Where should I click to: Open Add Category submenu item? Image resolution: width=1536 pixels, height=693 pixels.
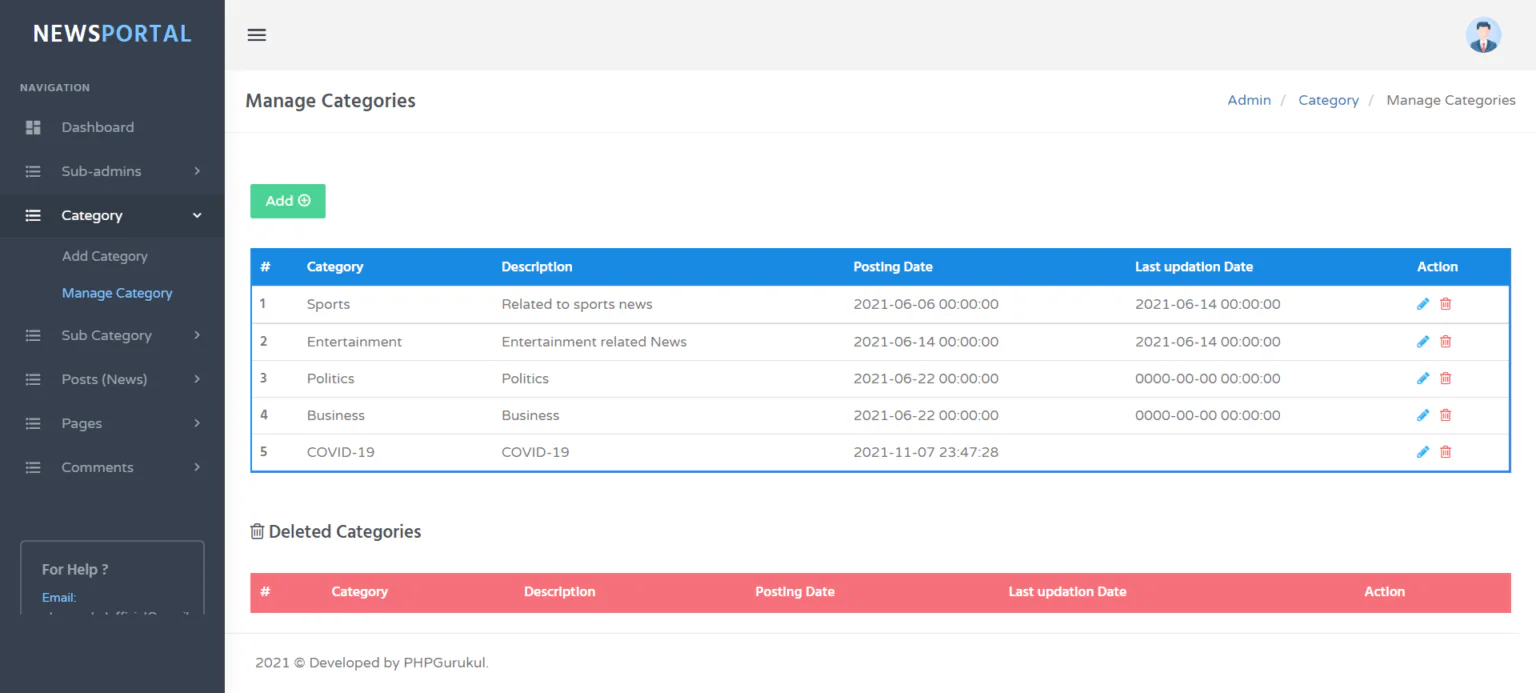(105, 256)
